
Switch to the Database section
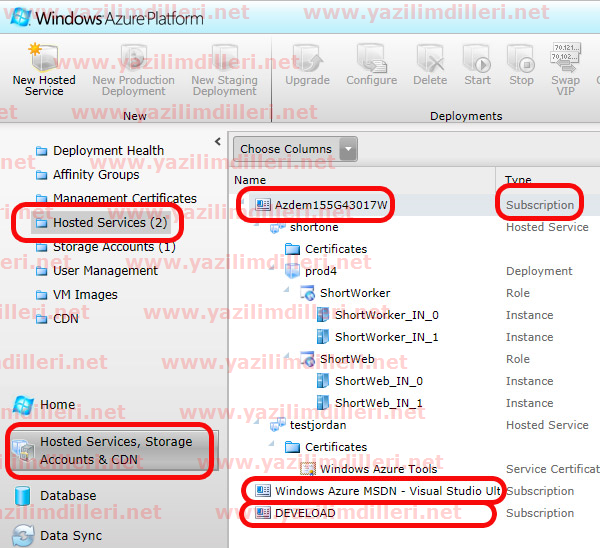68,495
